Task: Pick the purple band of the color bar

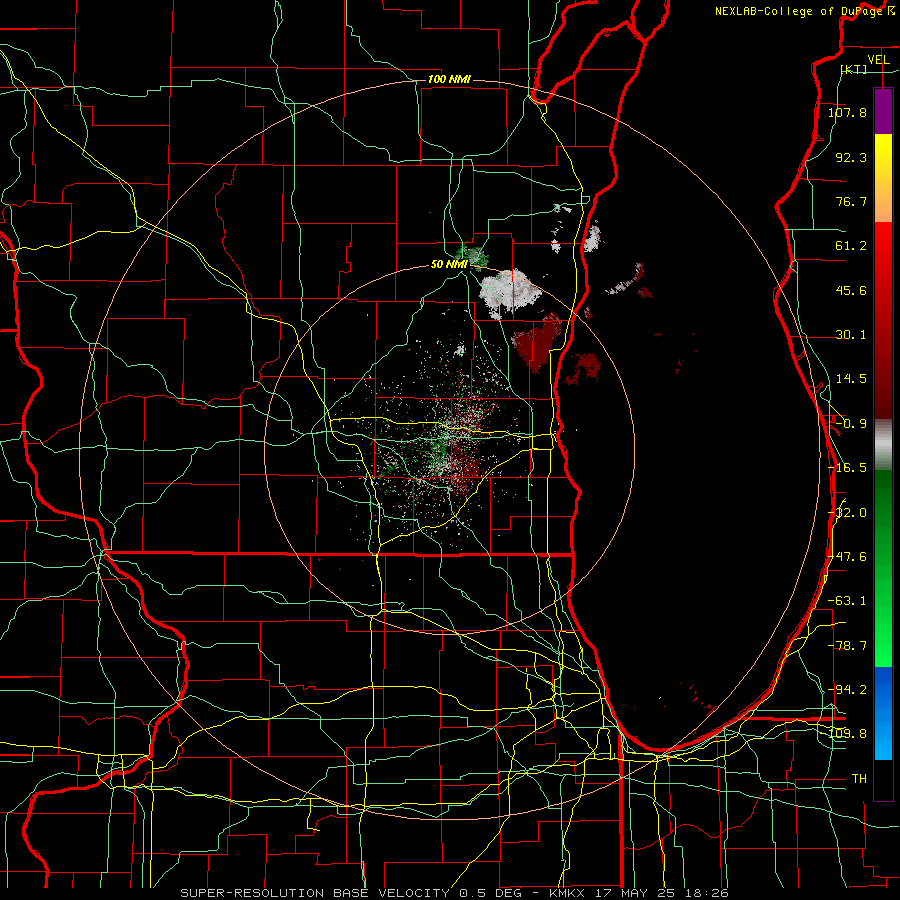Action: (883, 111)
